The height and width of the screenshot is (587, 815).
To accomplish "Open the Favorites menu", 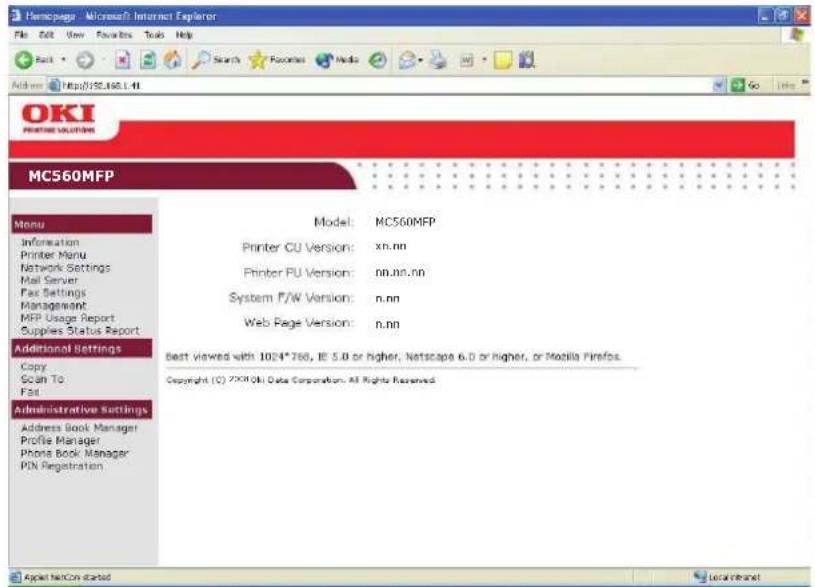I will coord(114,35).
